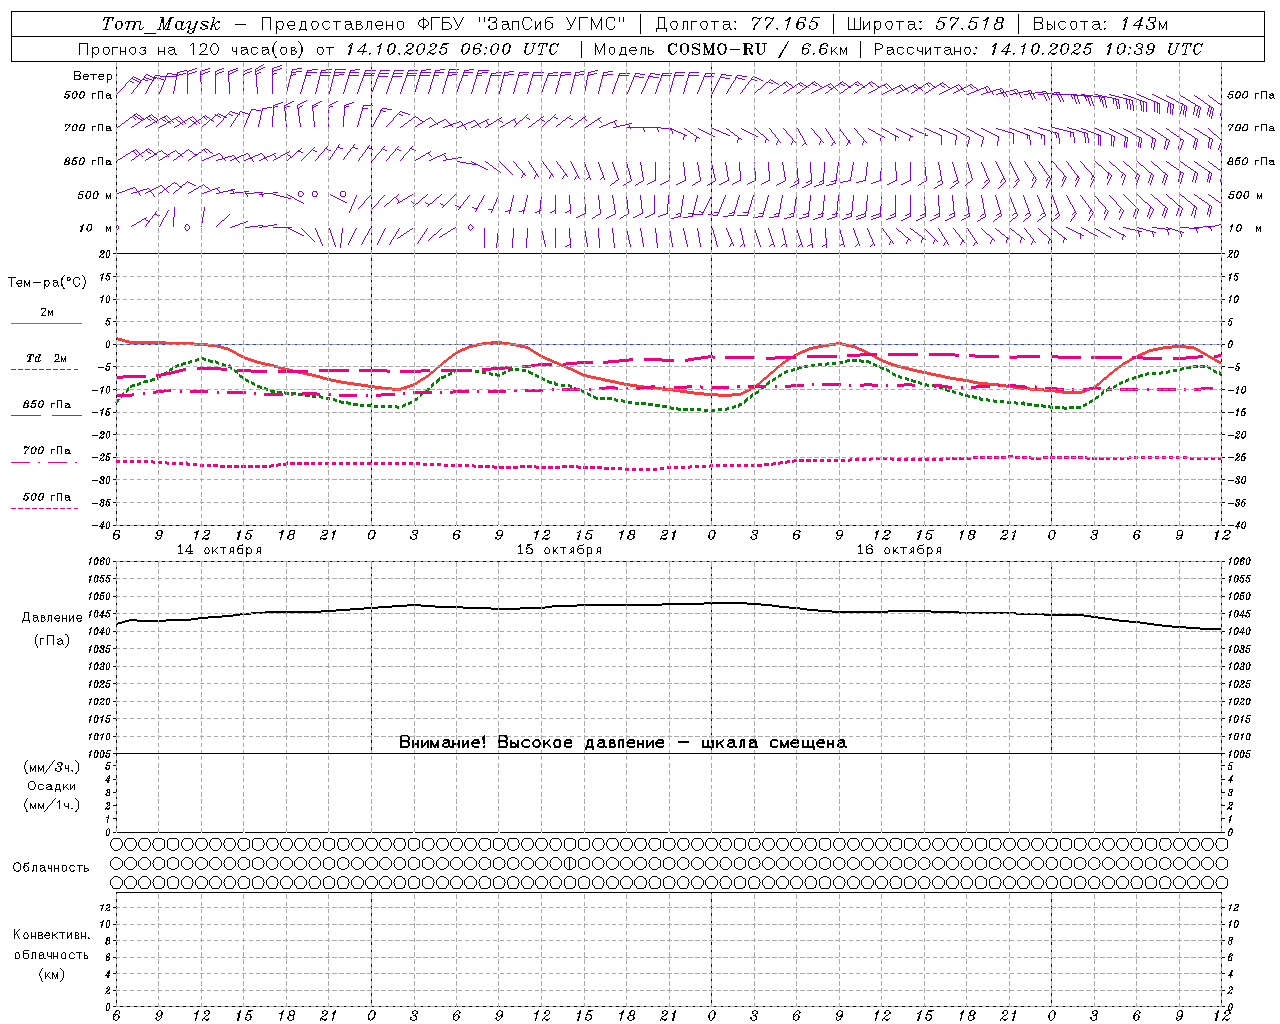This screenshot has height=1024, width=1280.
Task: Click the '(км)' convective height unit
Action: click(x=52, y=974)
